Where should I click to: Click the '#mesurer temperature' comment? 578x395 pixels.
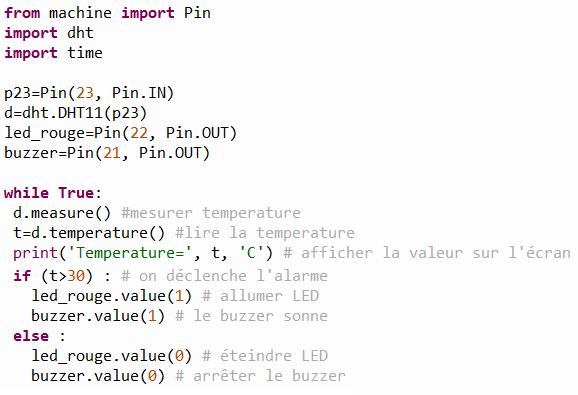211,213
